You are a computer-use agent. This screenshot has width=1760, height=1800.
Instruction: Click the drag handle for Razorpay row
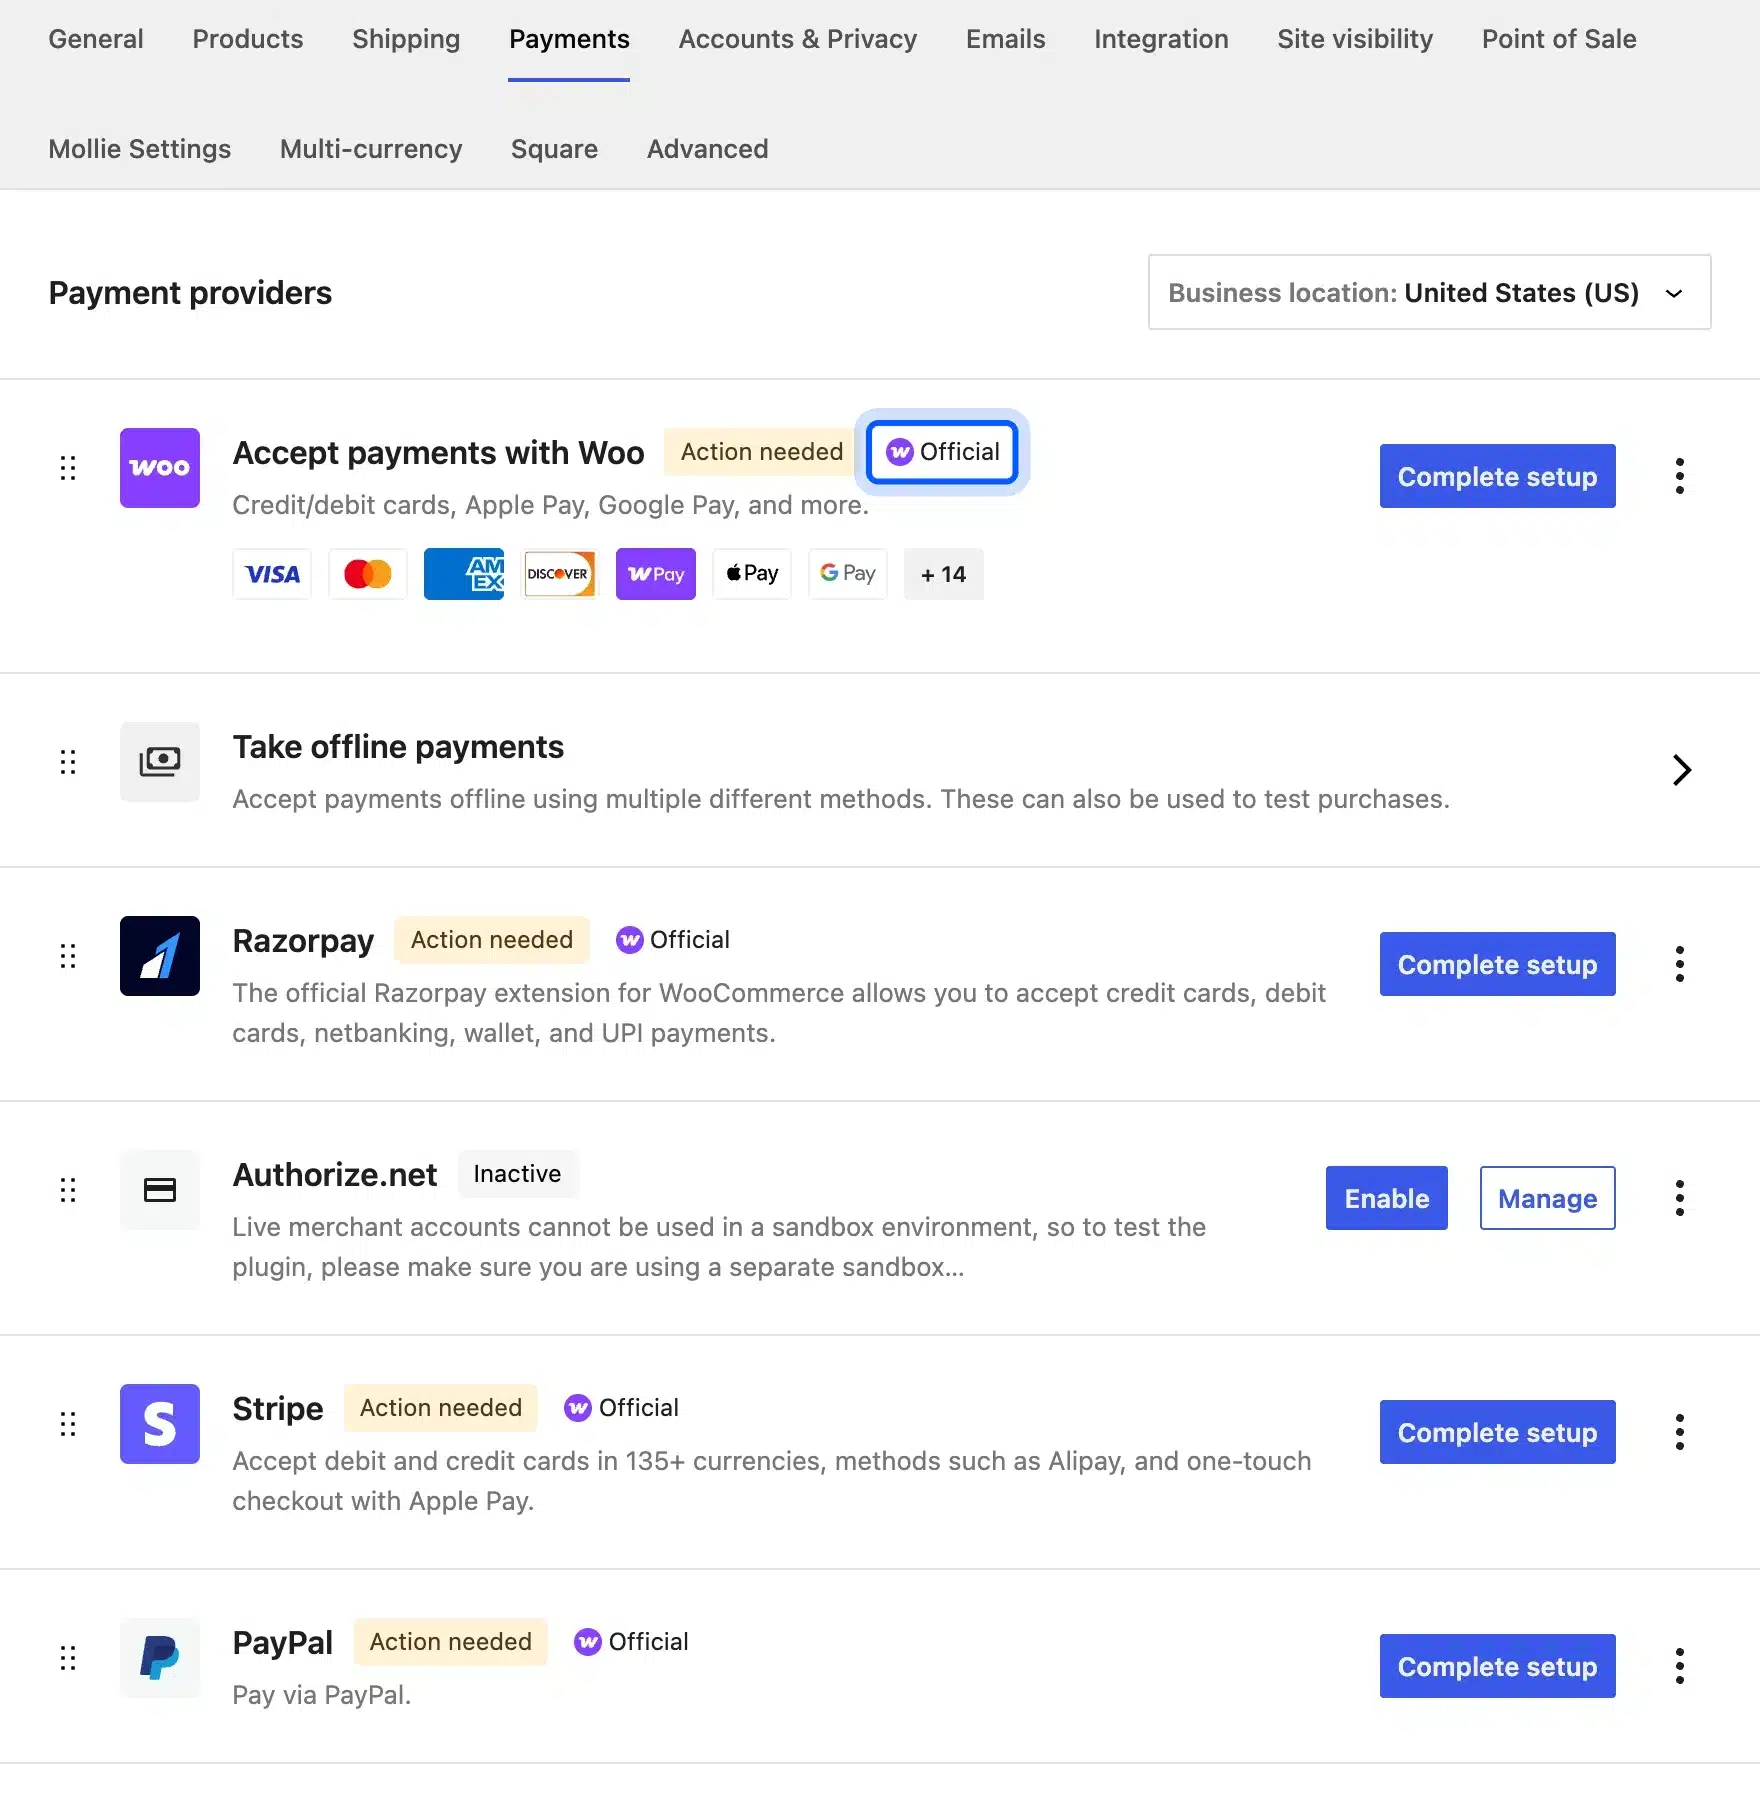click(x=68, y=956)
